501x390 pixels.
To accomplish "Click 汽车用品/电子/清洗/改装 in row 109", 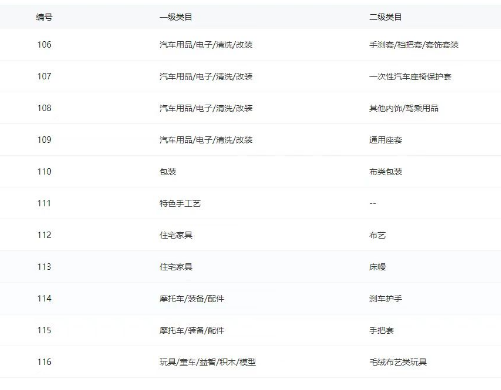I will pos(206,140).
